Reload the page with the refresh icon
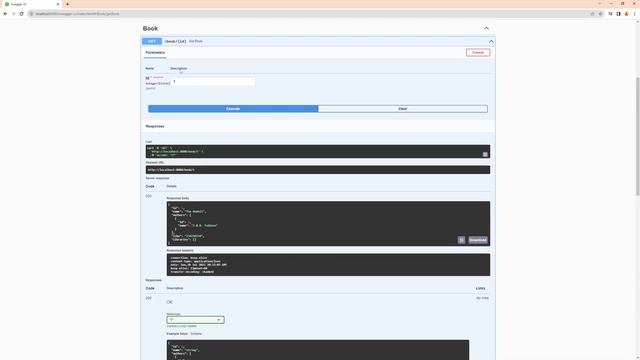Image resolution: width=640 pixels, height=360 pixels. [21, 13]
